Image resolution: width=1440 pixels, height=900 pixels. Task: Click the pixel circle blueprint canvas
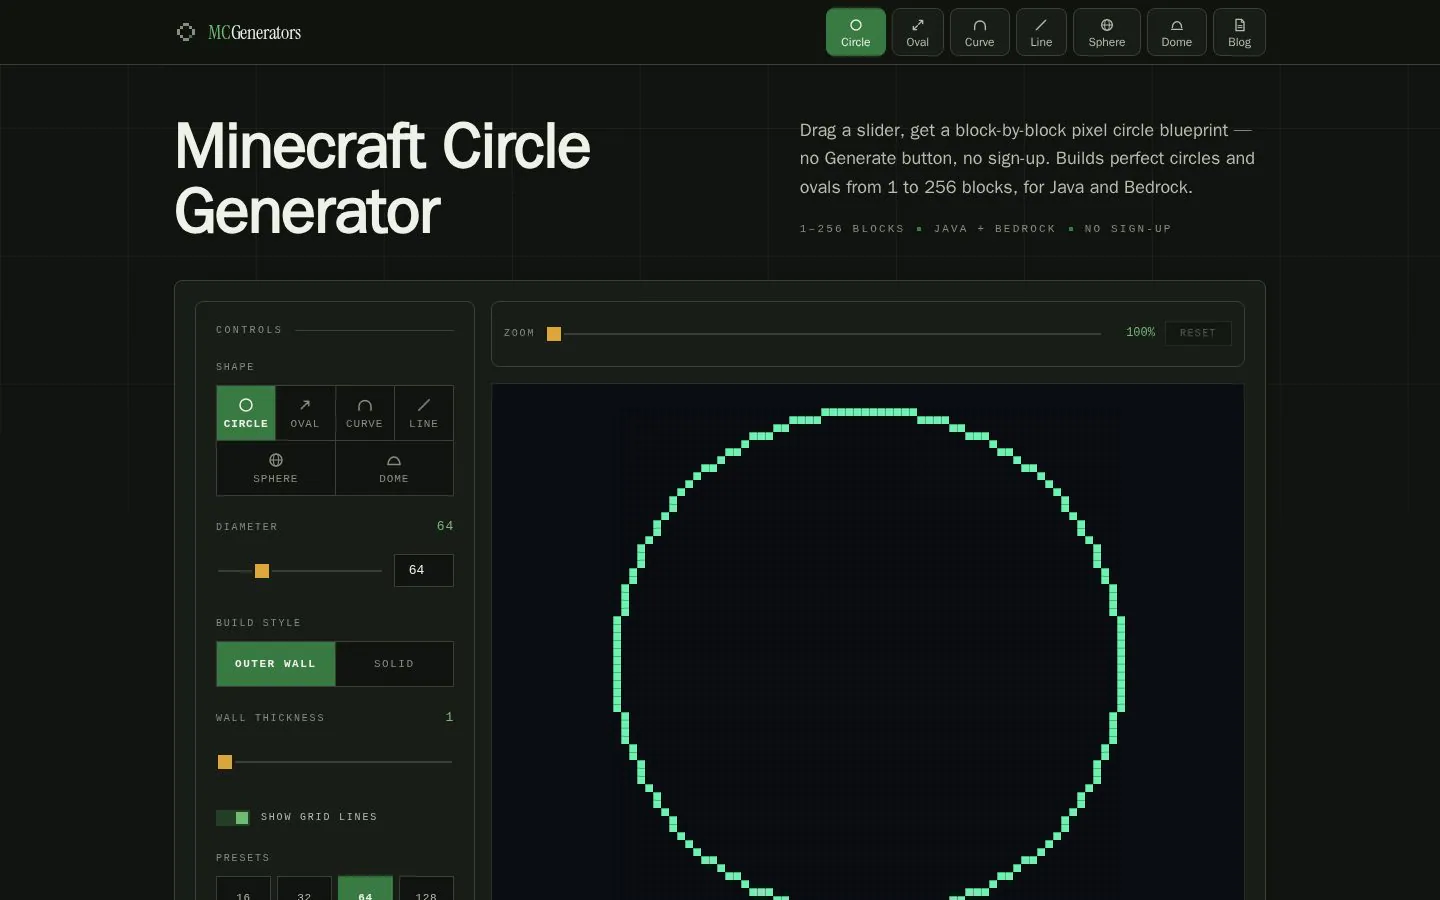click(x=868, y=642)
